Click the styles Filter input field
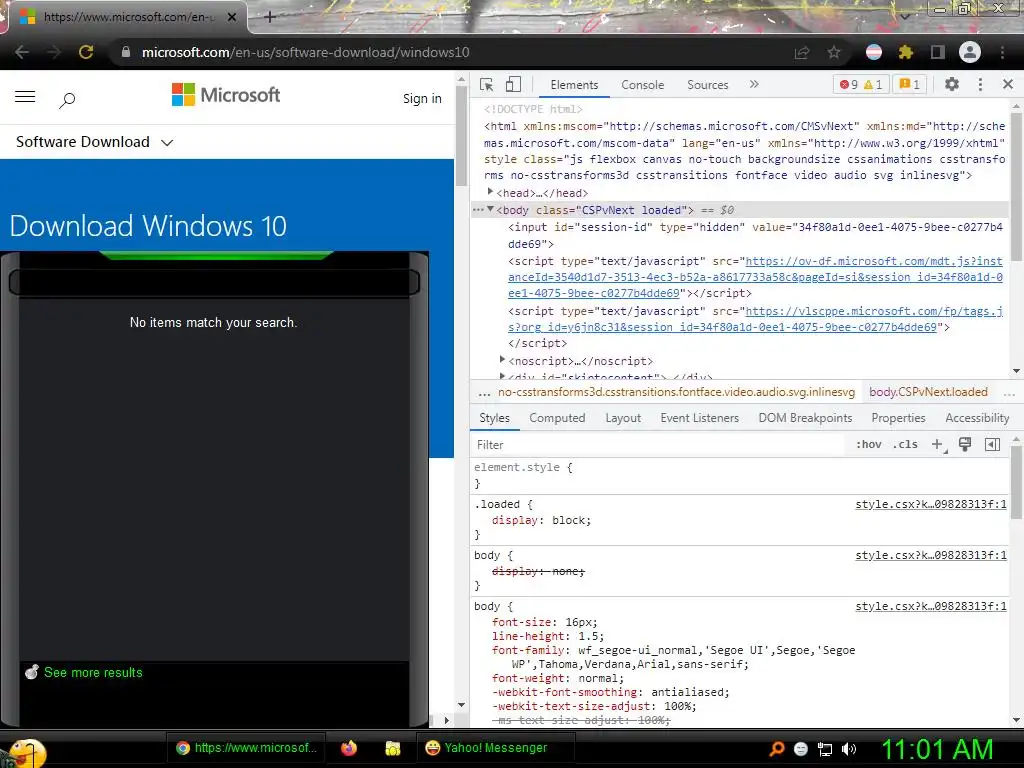1024x768 pixels. click(656, 445)
